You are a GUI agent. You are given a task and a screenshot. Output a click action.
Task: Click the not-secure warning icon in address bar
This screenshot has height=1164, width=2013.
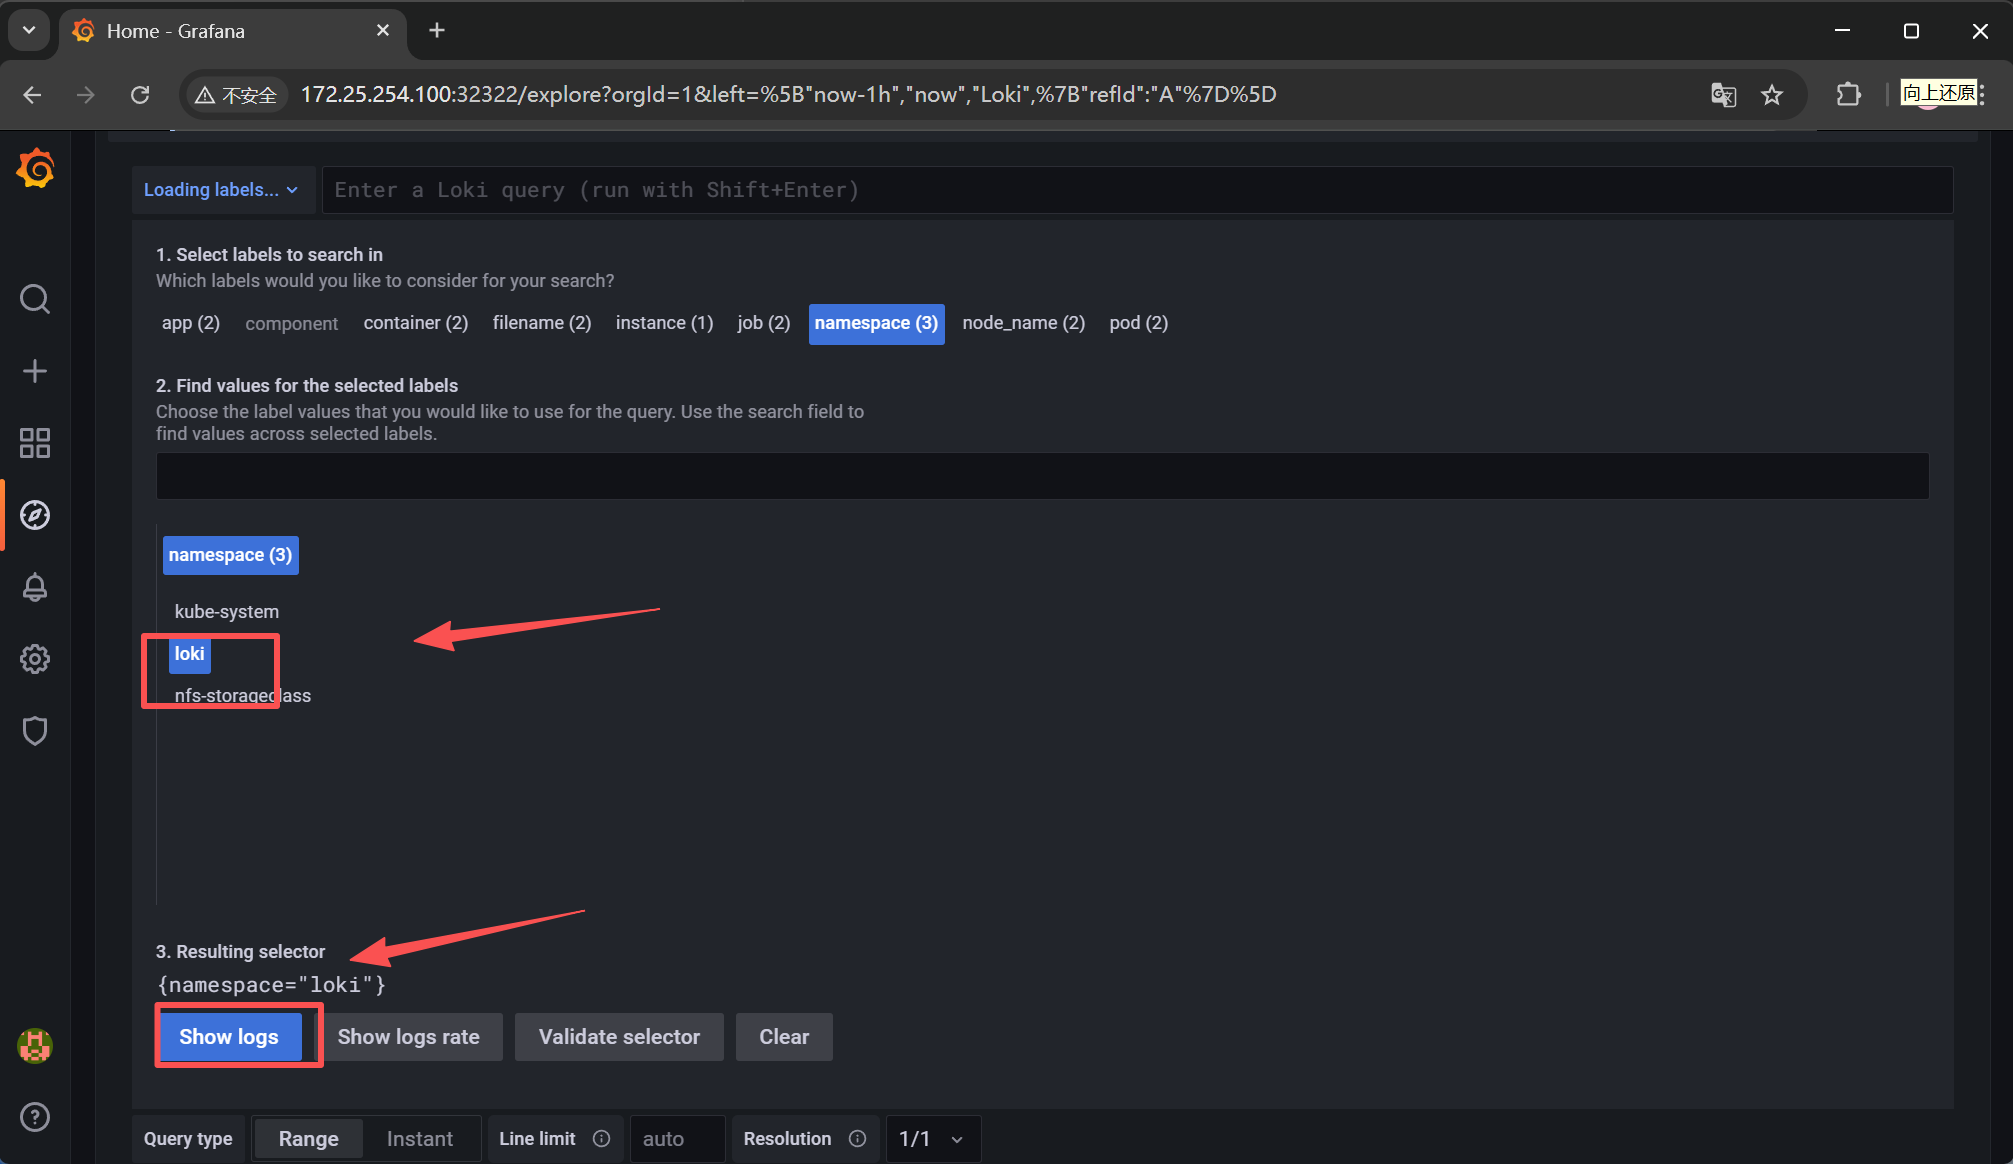click(205, 95)
